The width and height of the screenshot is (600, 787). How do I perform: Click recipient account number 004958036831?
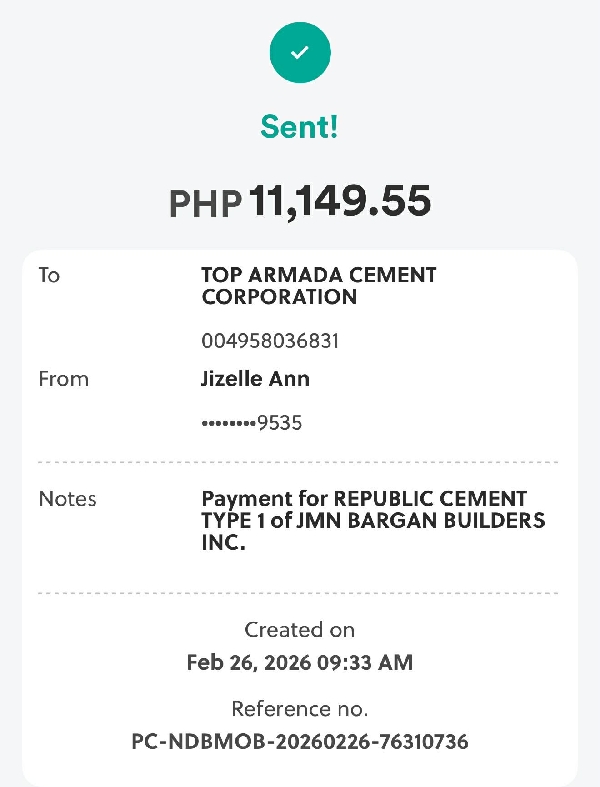tap(270, 341)
